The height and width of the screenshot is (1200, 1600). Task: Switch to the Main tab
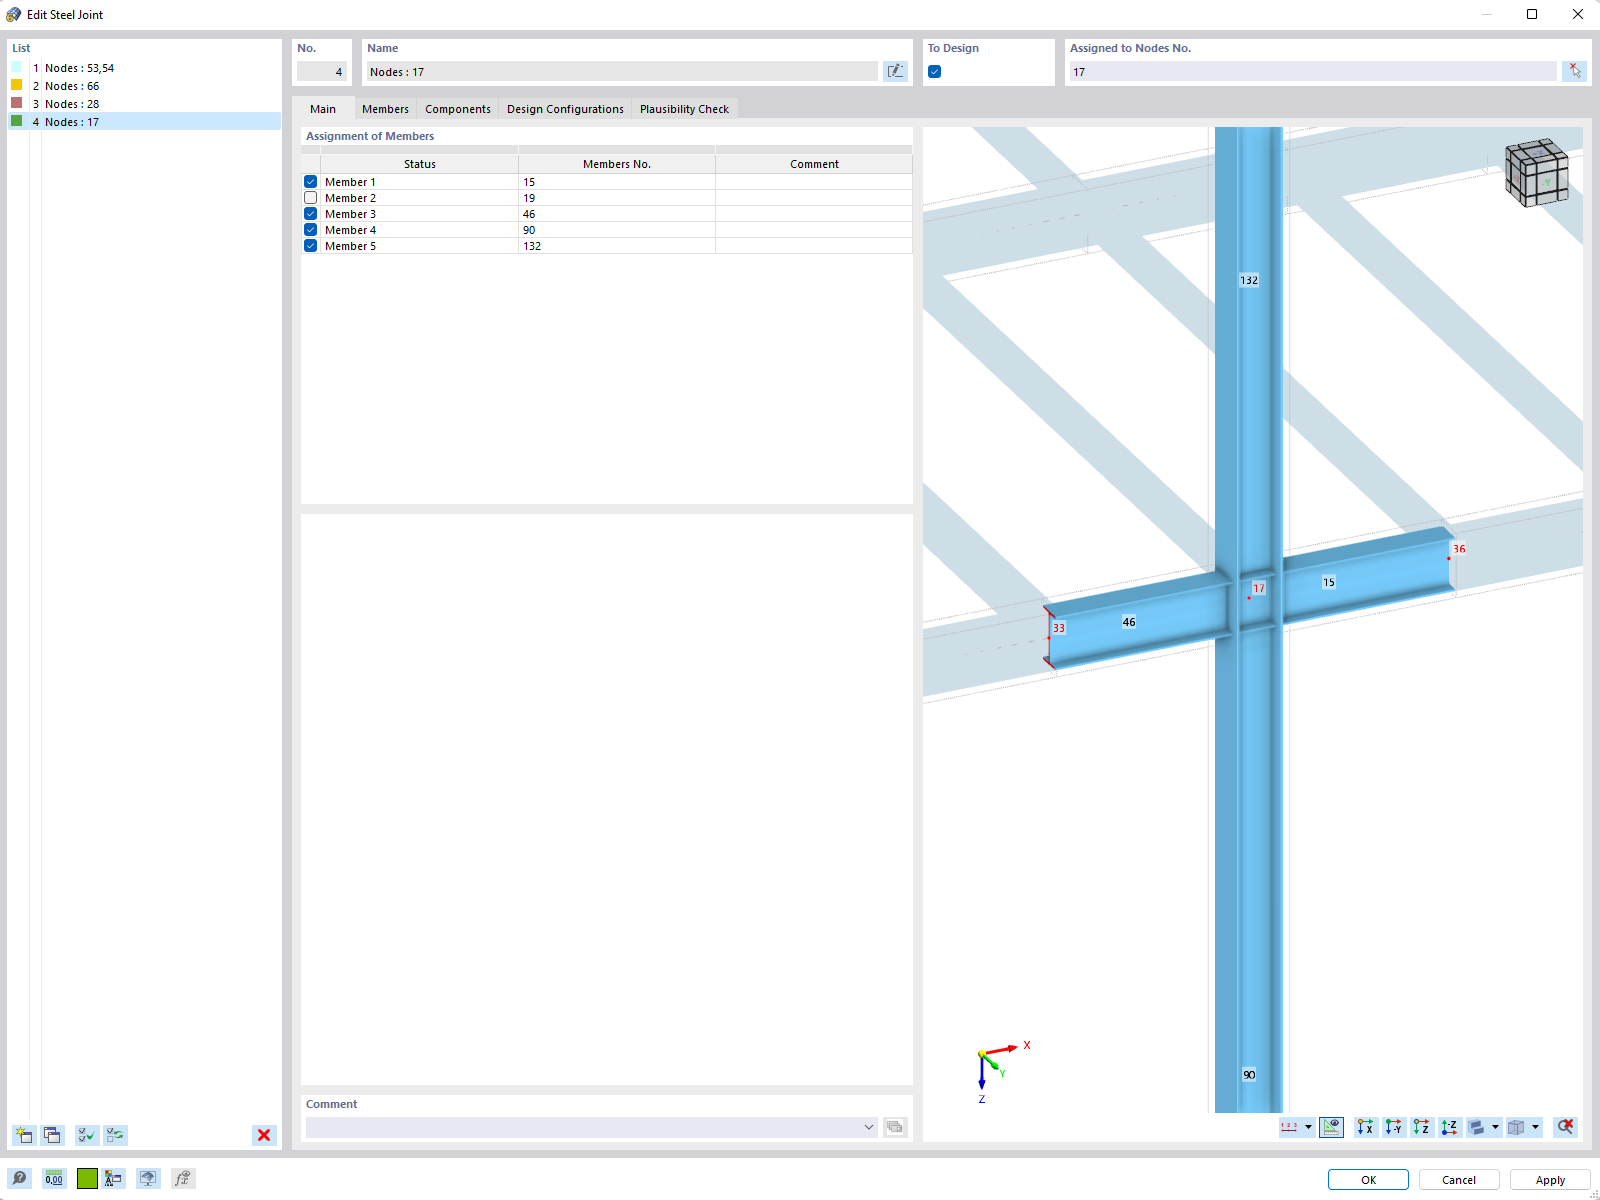click(323, 109)
